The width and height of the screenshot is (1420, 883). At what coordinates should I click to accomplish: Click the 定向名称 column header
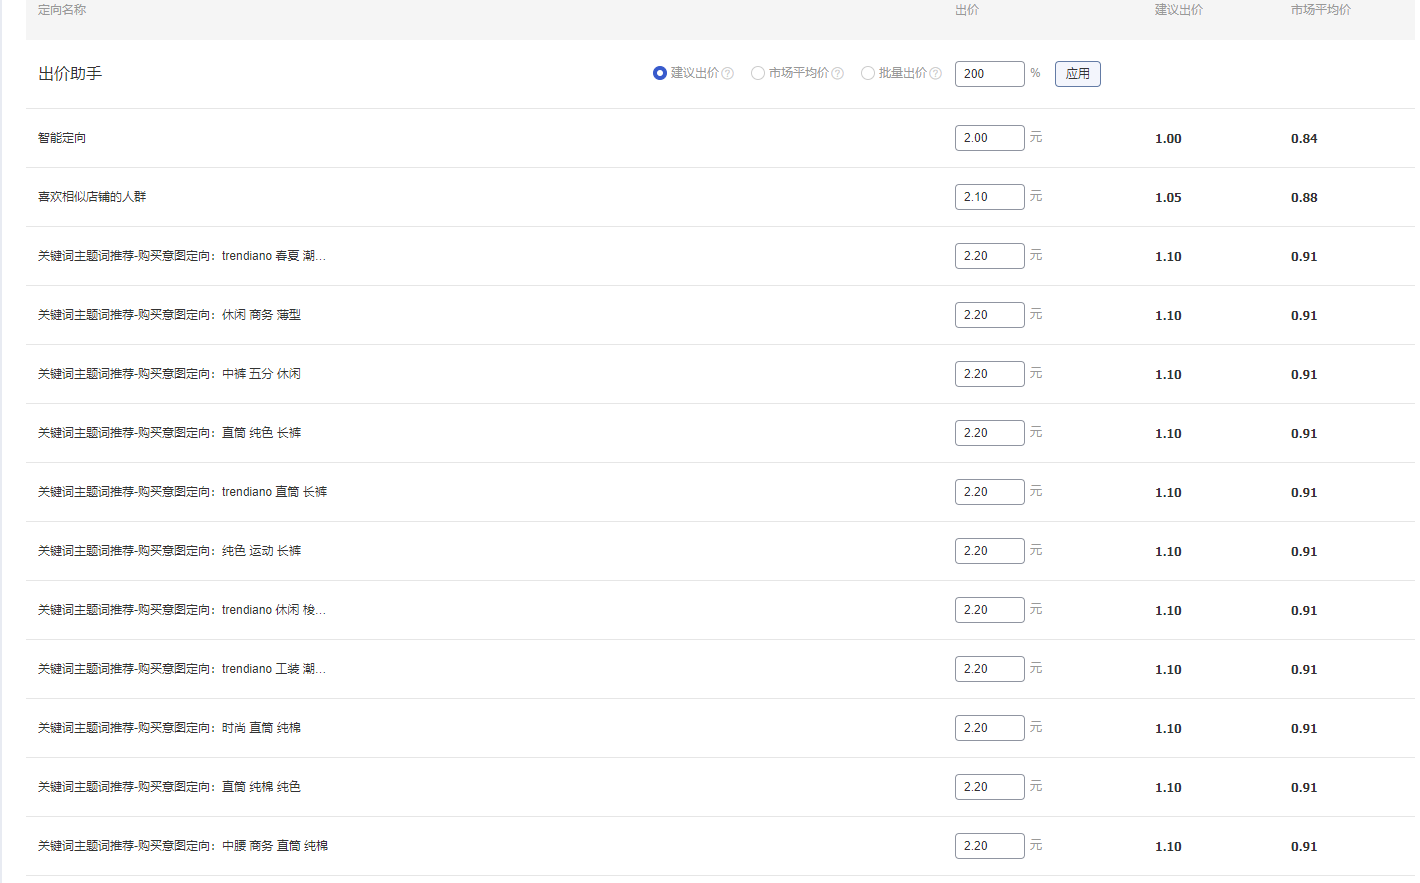pyautogui.click(x=62, y=10)
